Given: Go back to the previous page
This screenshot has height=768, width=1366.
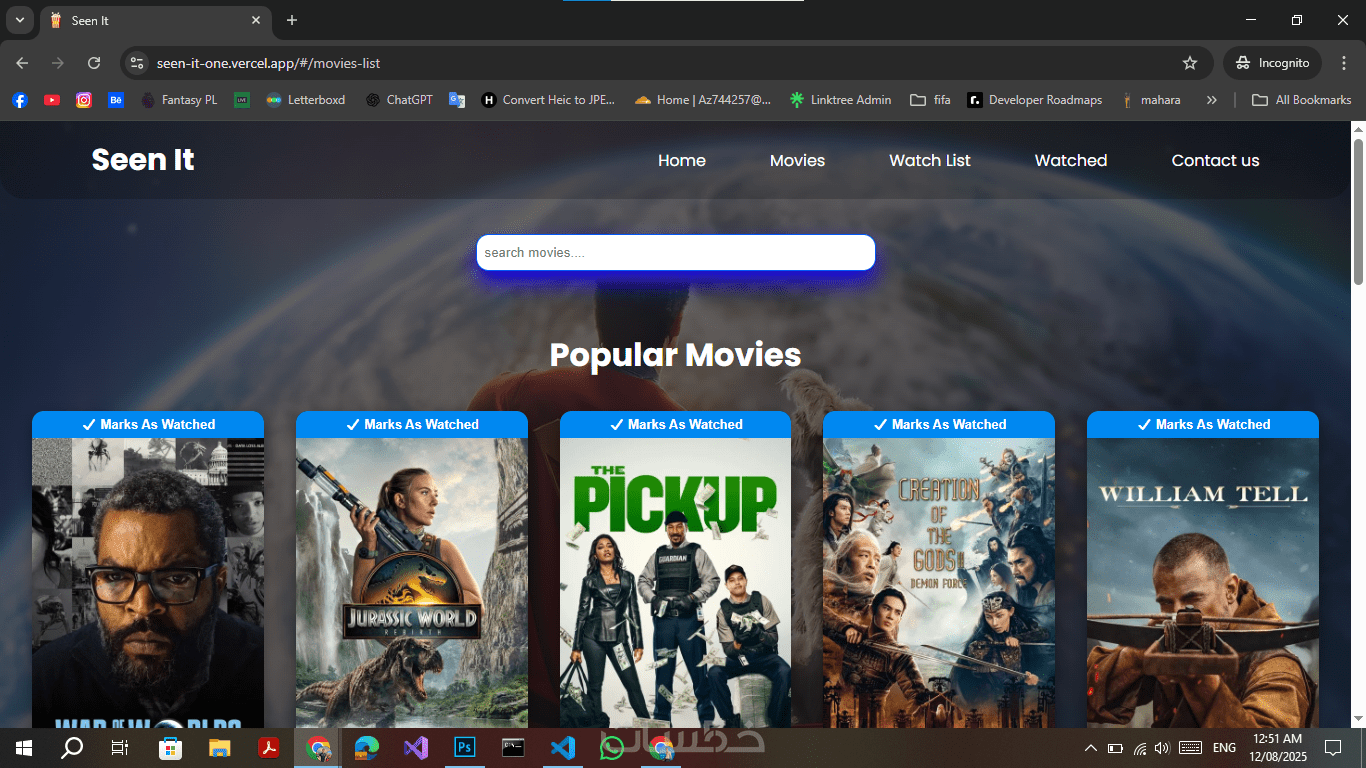Looking at the screenshot, I should point(22,63).
